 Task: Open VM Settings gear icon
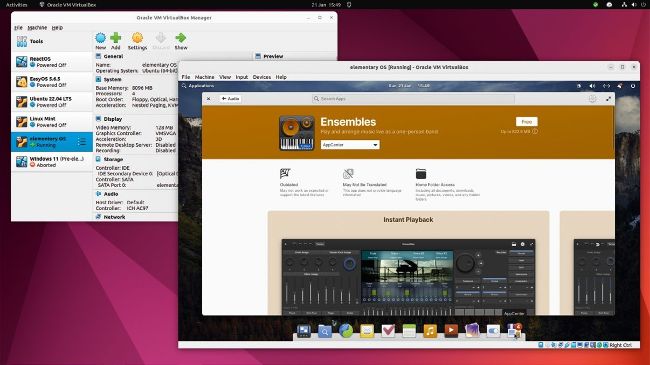(137, 38)
